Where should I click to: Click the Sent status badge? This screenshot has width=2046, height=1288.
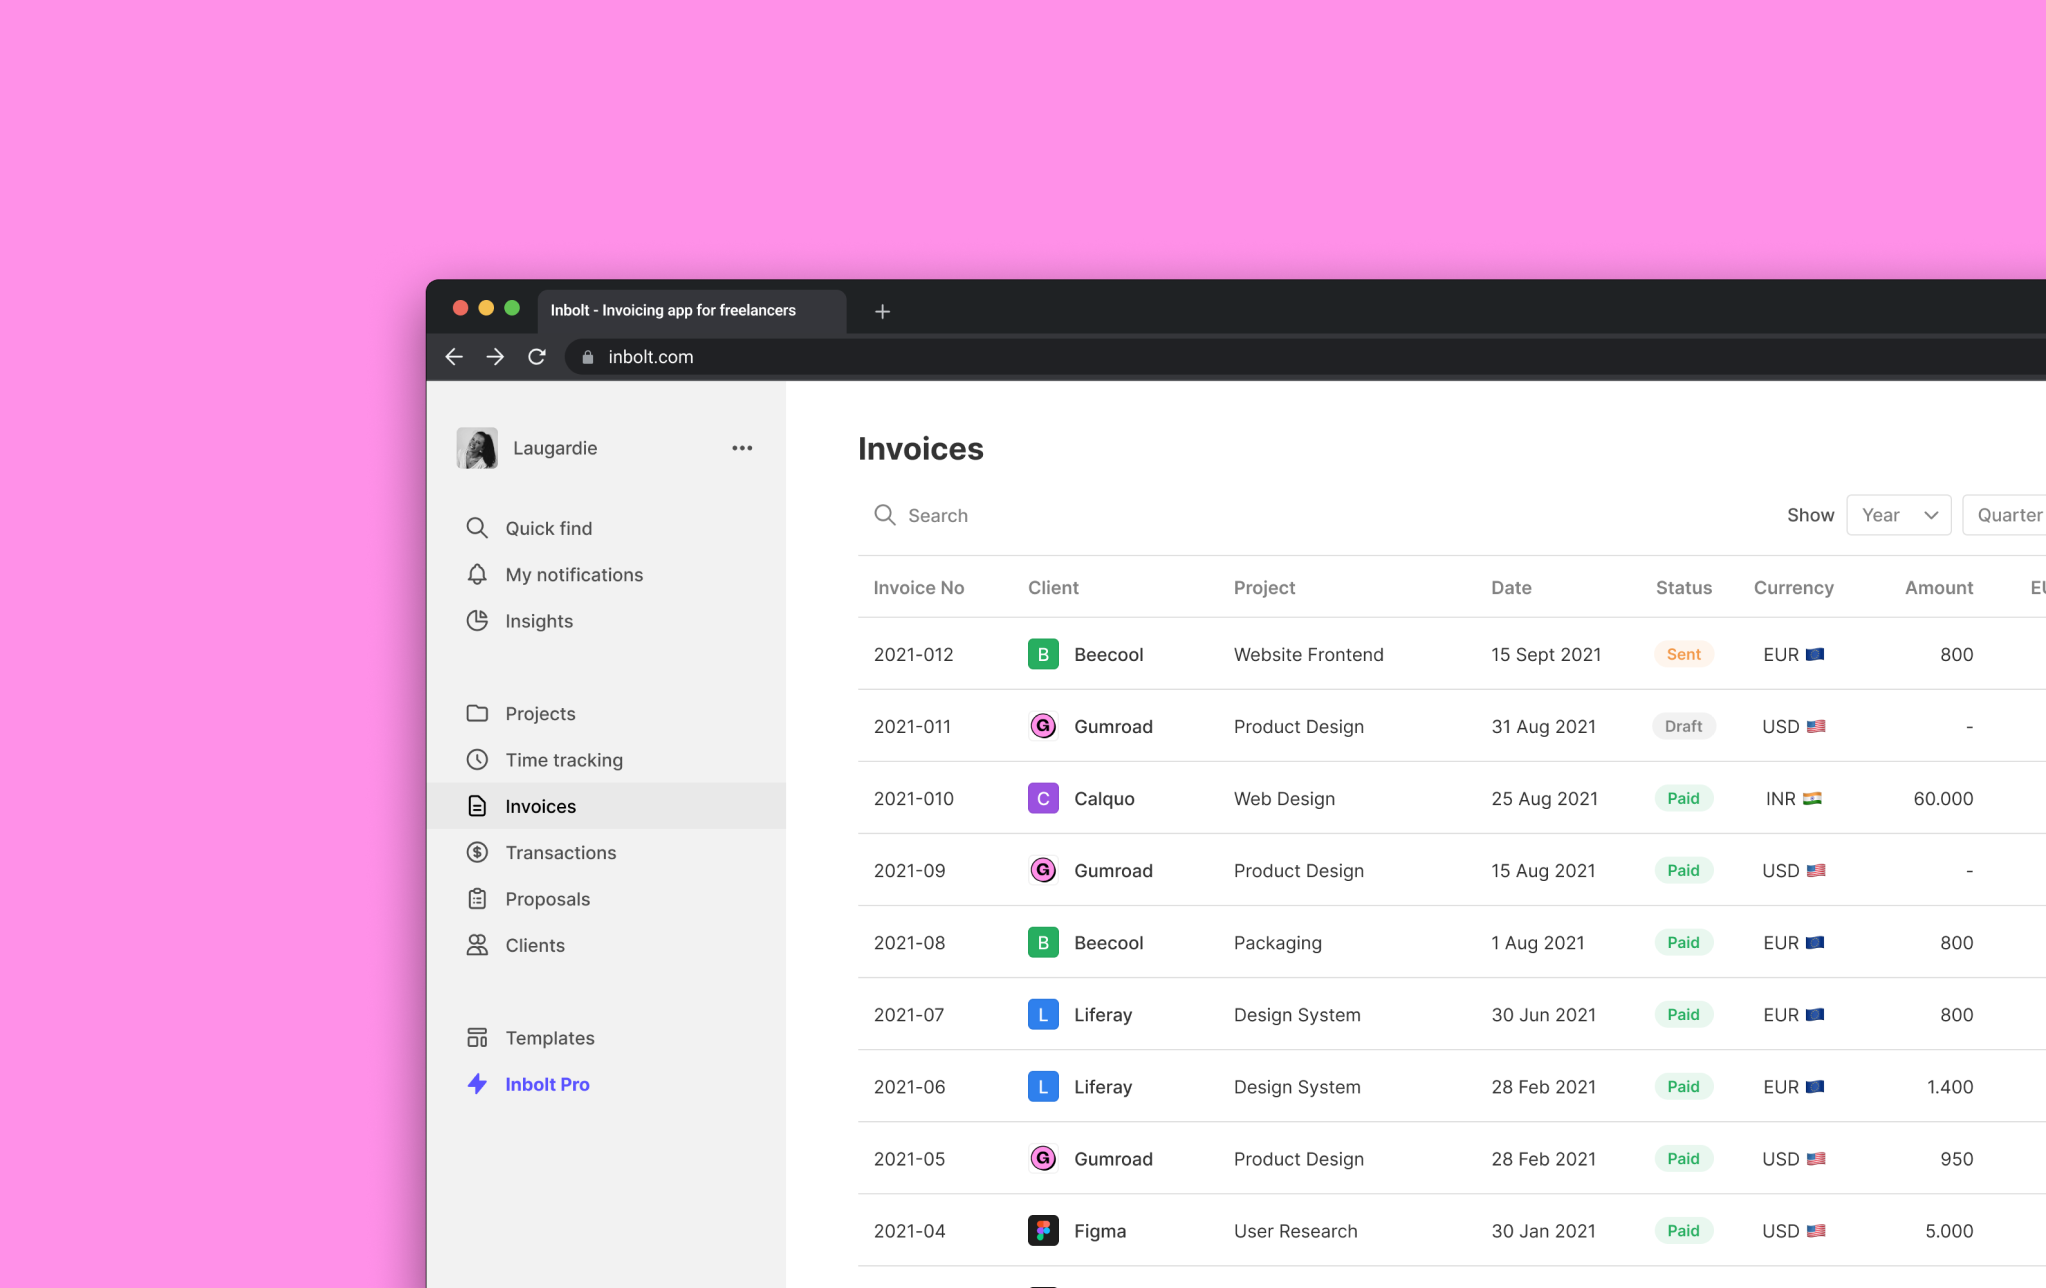pos(1684,654)
